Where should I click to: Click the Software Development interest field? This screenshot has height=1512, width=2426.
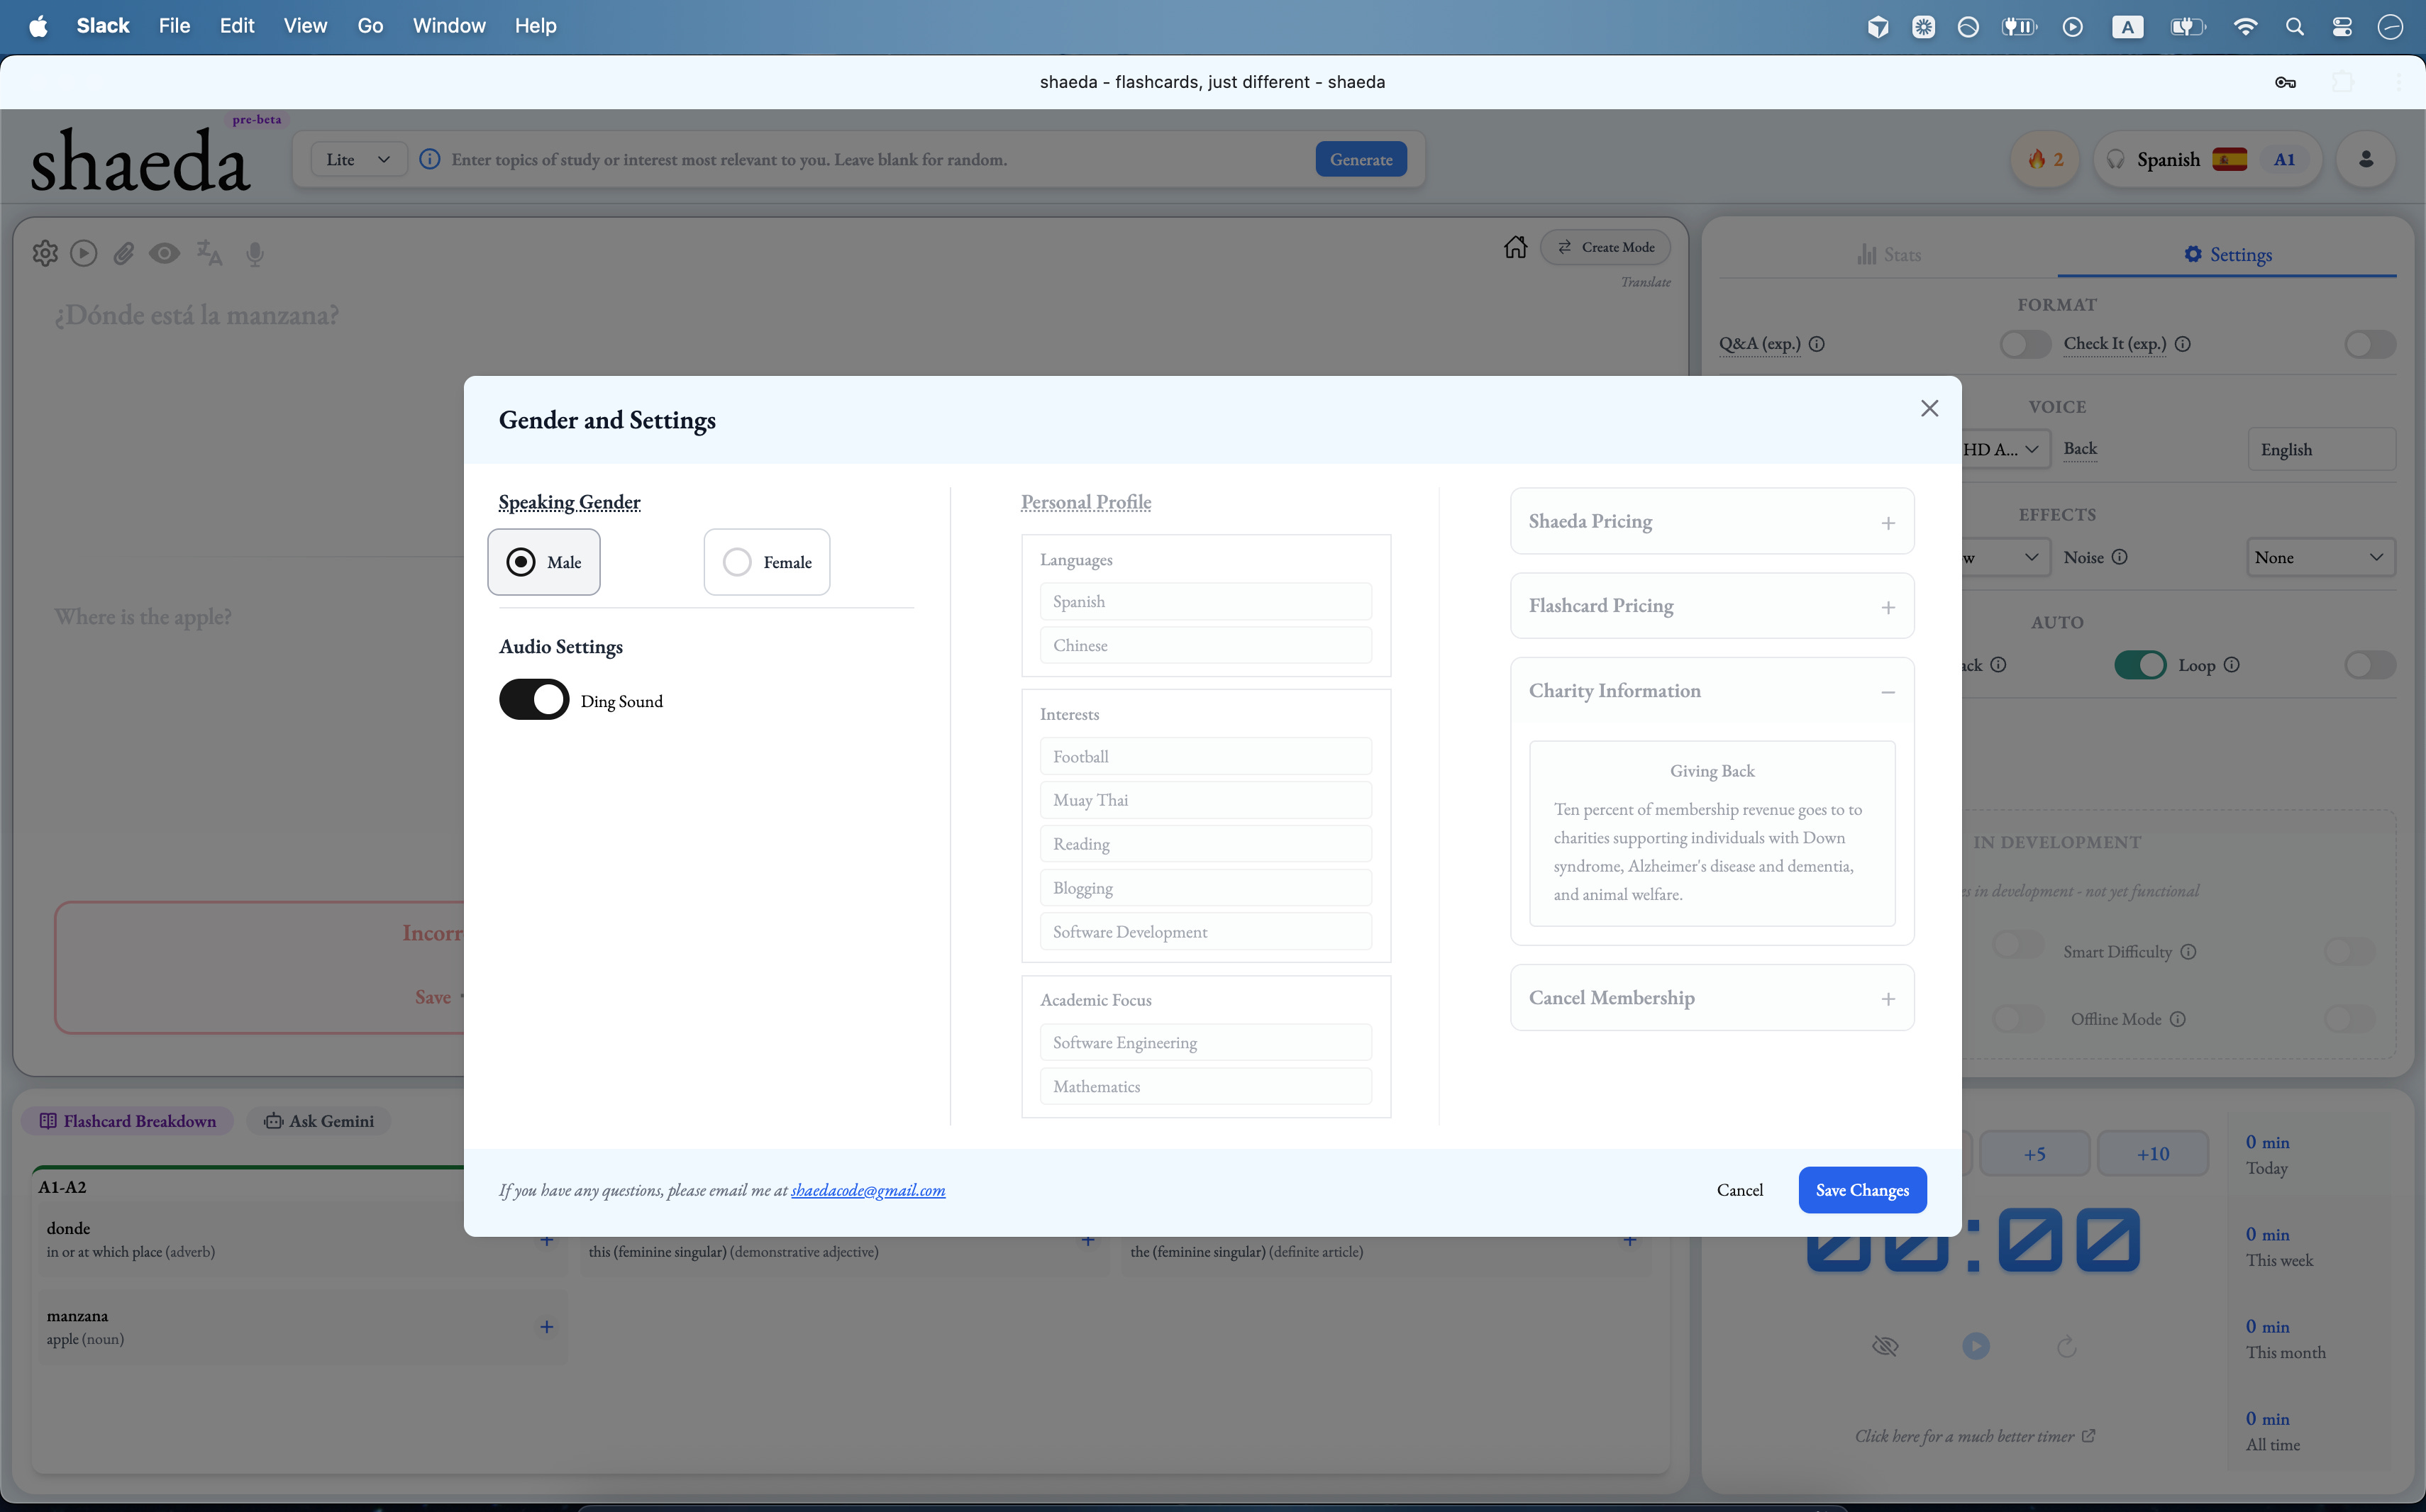pos(1205,932)
